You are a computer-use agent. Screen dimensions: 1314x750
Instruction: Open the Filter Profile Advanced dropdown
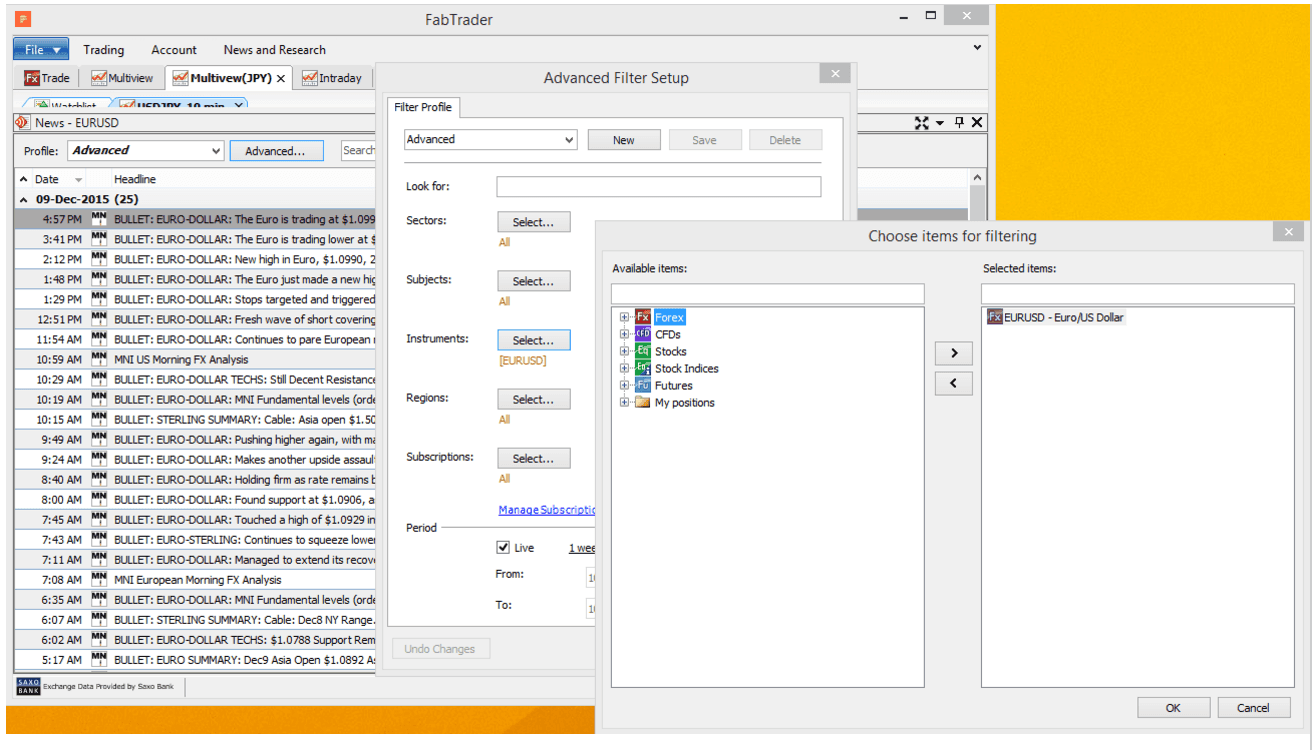click(x=569, y=140)
